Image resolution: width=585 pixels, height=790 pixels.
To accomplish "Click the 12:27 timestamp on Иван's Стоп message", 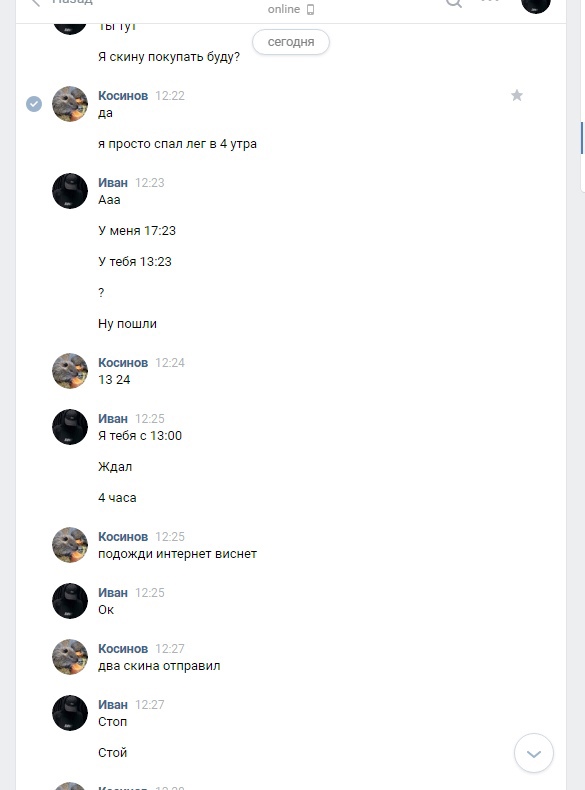I will pyautogui.click(x=150, y=705).
